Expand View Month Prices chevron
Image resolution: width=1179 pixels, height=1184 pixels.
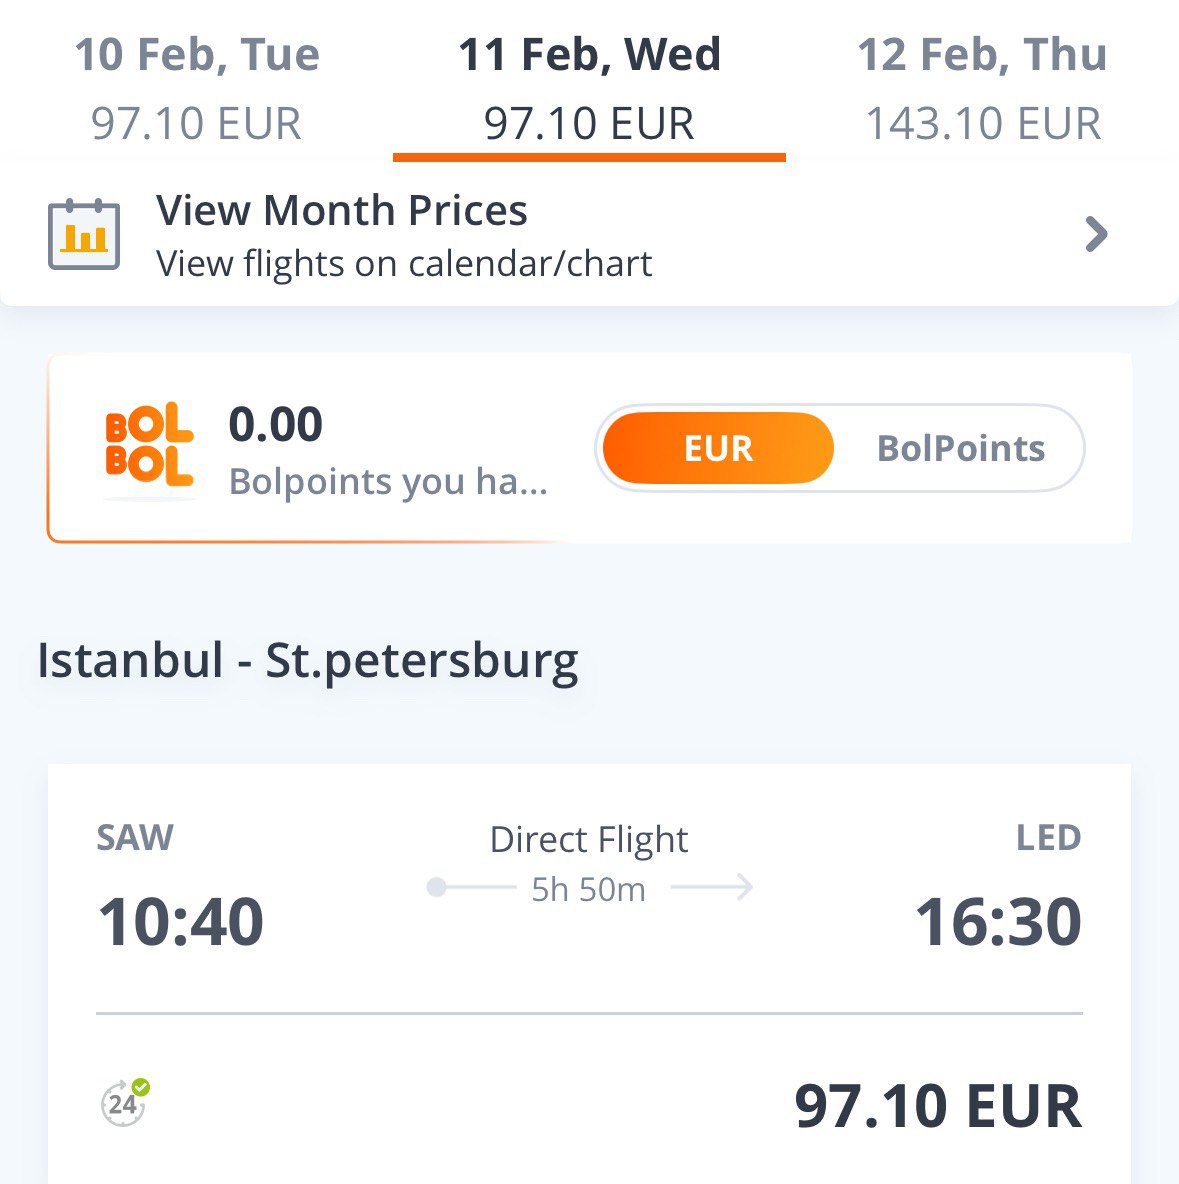click(1096, 234)
